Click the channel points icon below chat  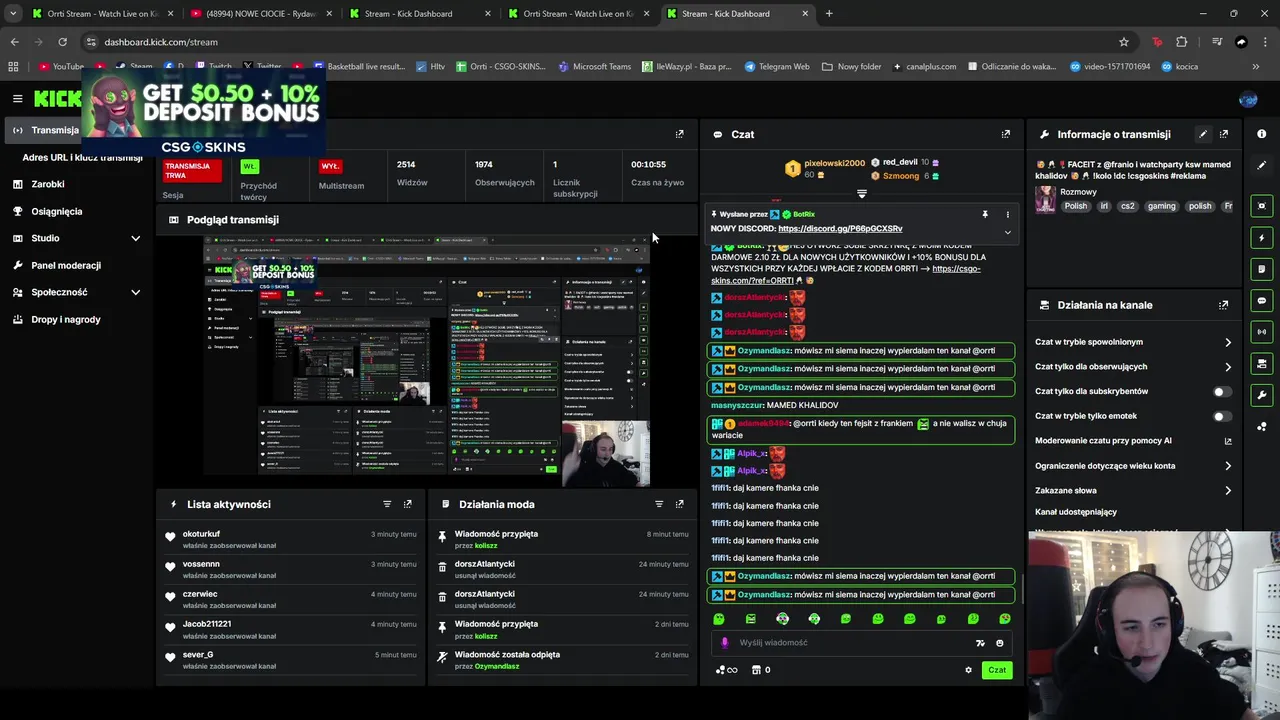(x=727, y=670)
